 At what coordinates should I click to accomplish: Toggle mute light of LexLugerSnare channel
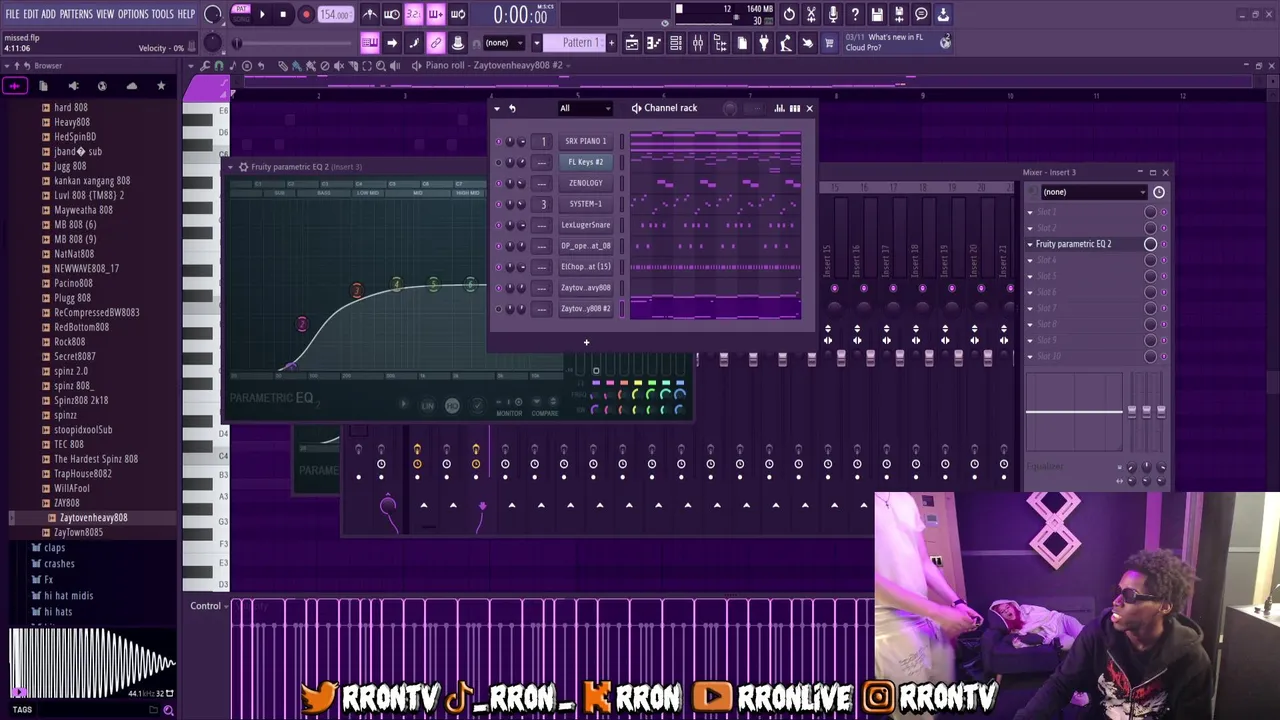499,225
